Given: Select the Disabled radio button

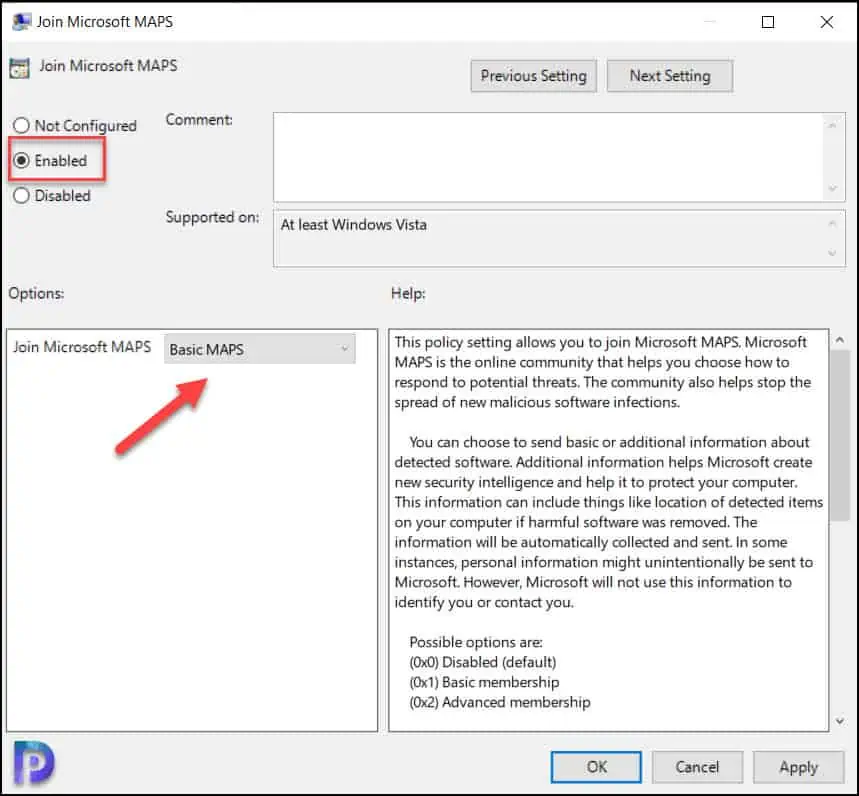Looking at the screenshot, I should coord(21,196).
